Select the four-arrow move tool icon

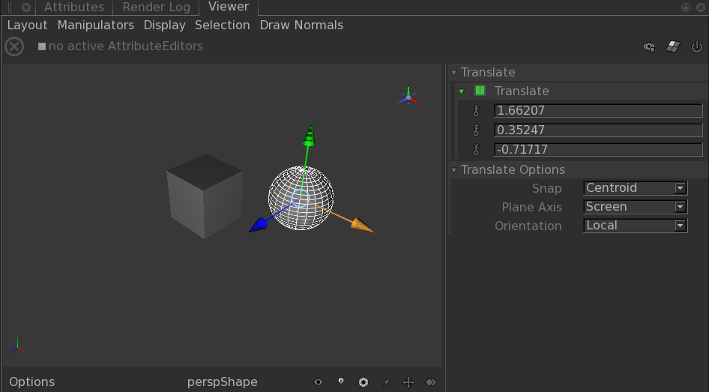click(408, 382)
